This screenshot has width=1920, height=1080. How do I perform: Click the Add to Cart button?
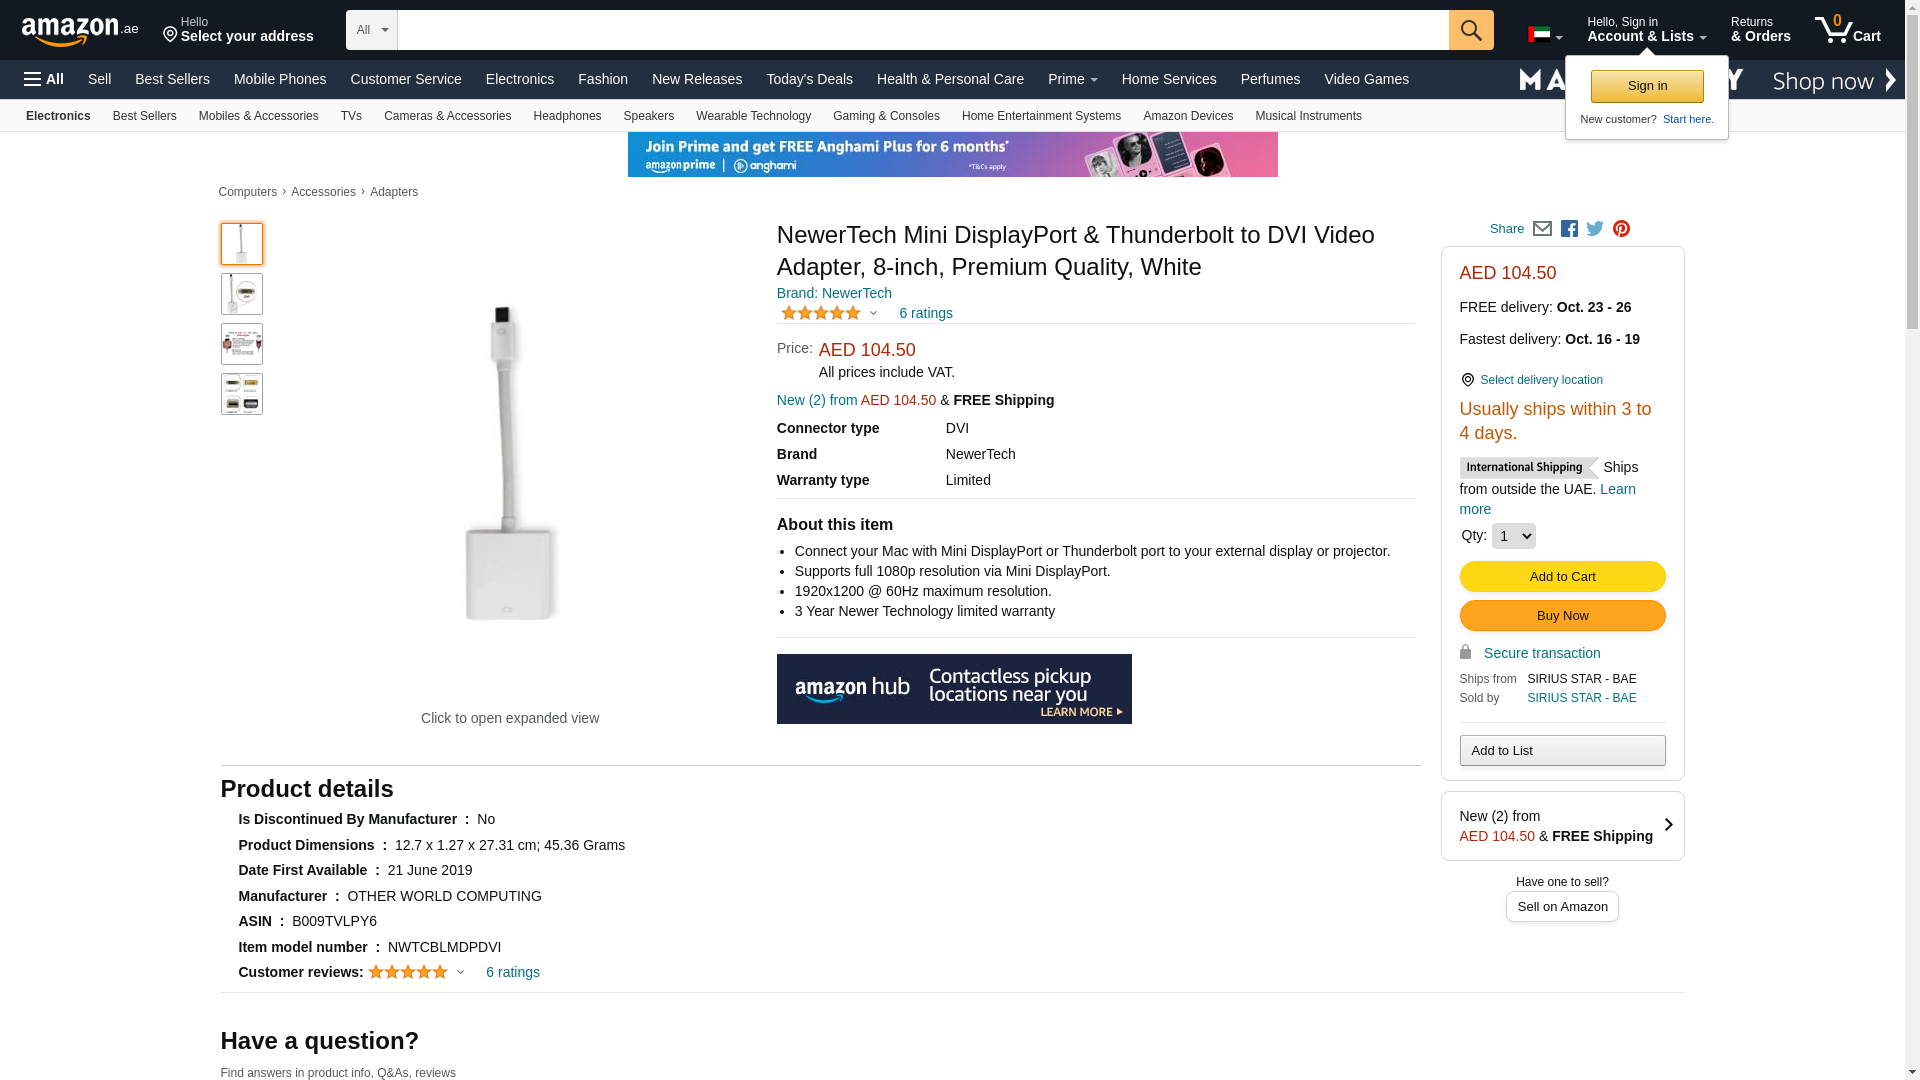[1562, 577]
